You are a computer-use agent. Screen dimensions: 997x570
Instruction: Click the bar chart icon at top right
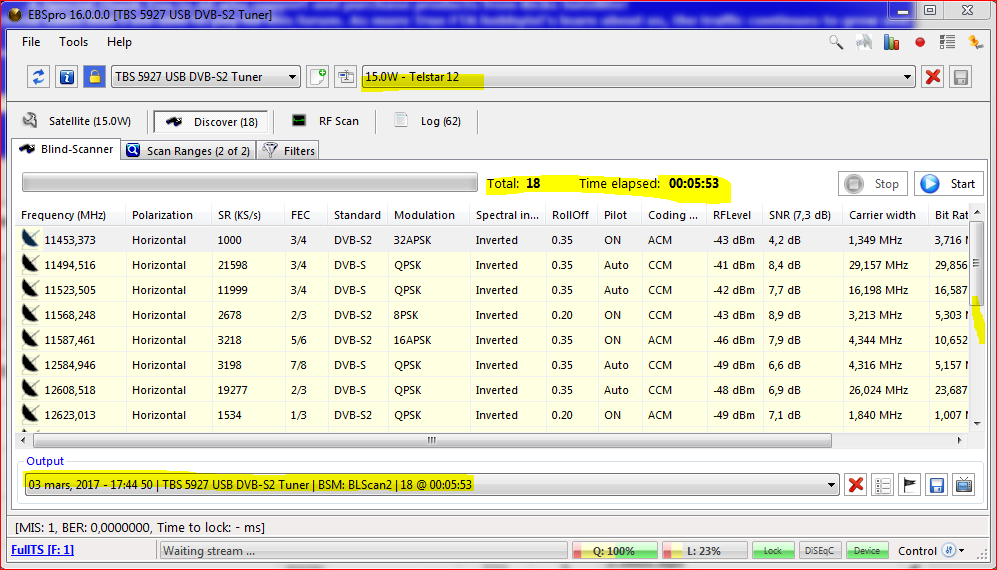click(892, 42)
